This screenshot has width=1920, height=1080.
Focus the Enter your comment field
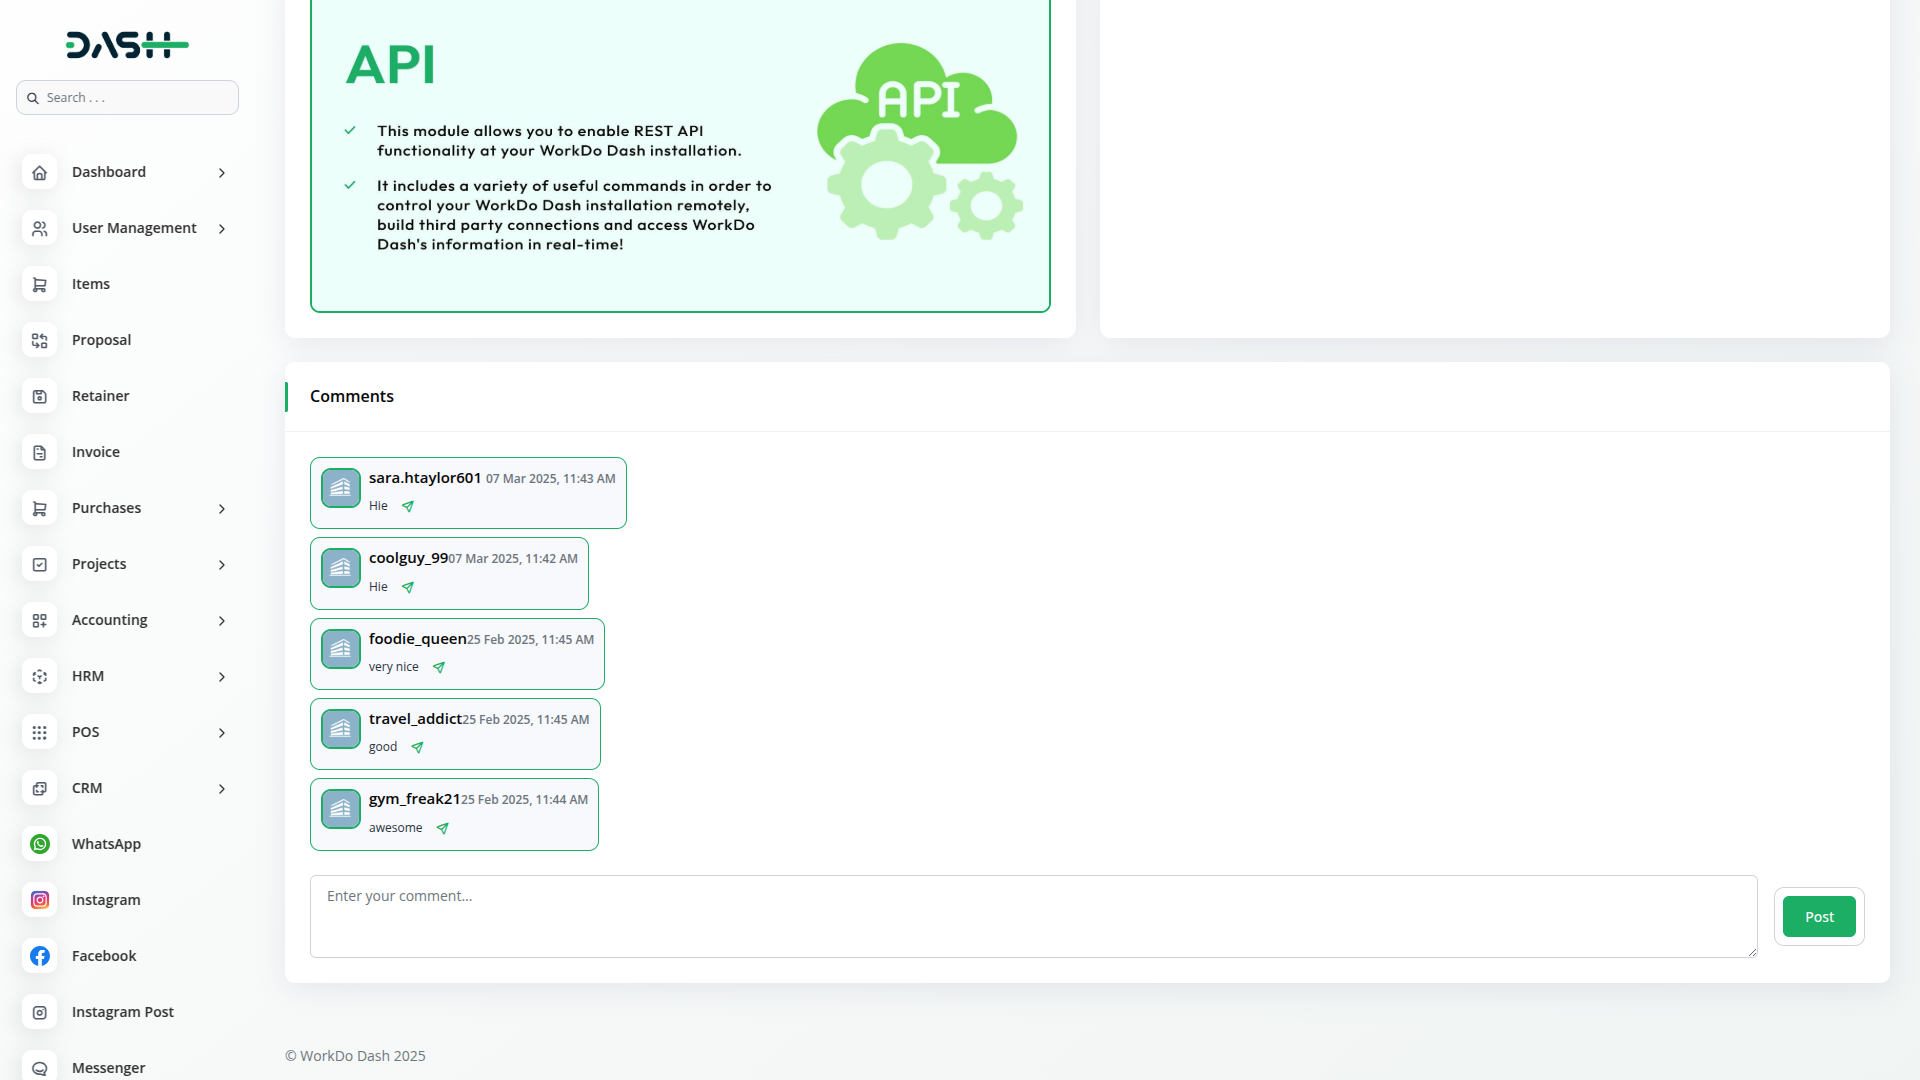point(1033,916)
